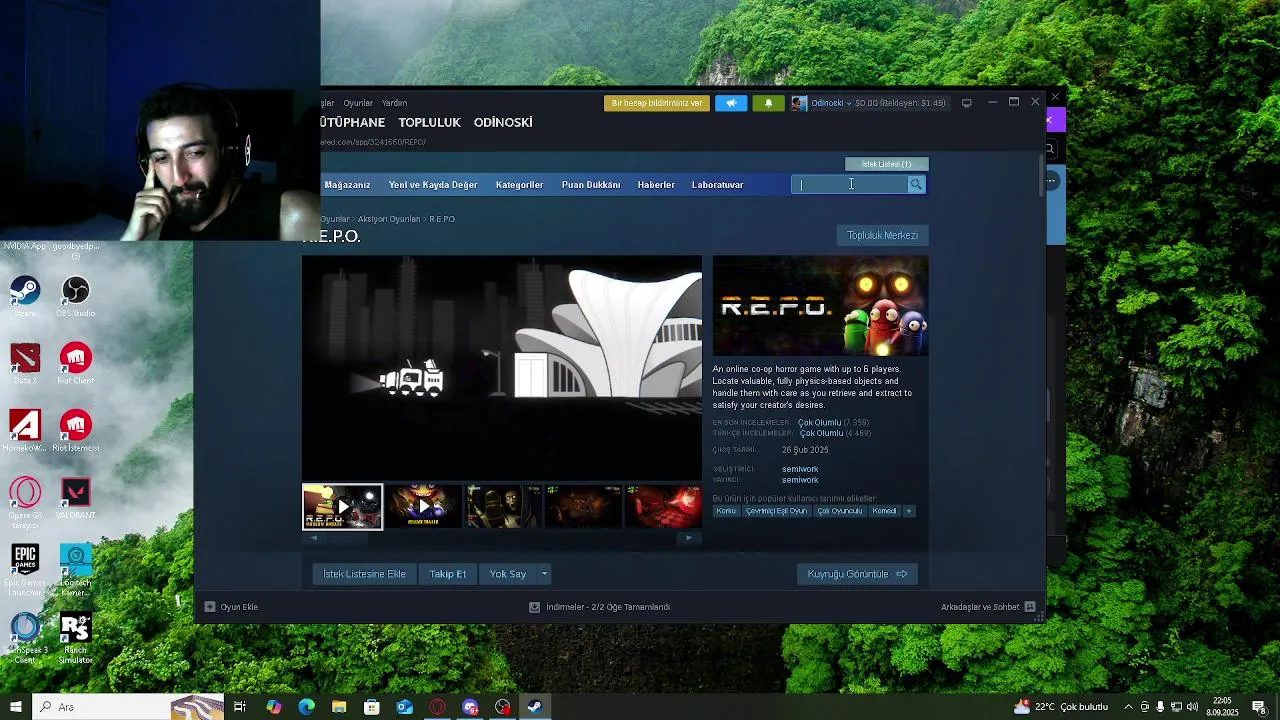The height and width of the screenshot is (720, 1280).
Task: Switch to Opera GX in the taskbar
Action: tap(437, 707)
